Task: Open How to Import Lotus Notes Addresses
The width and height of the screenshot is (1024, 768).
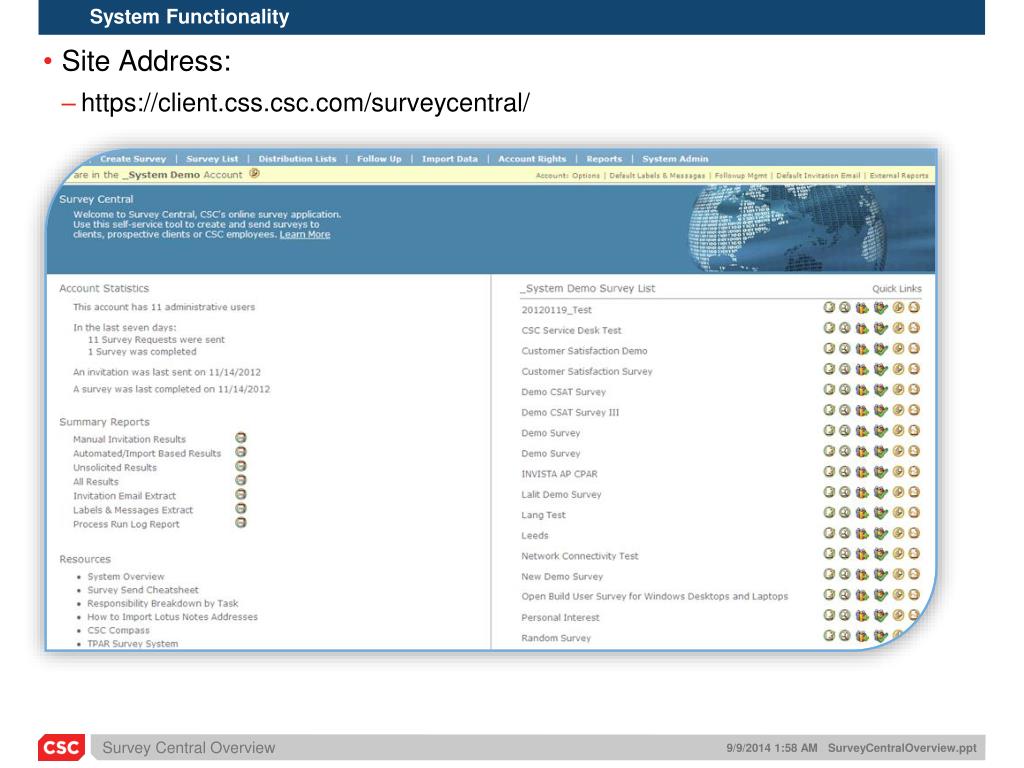Action: point(172,616)
